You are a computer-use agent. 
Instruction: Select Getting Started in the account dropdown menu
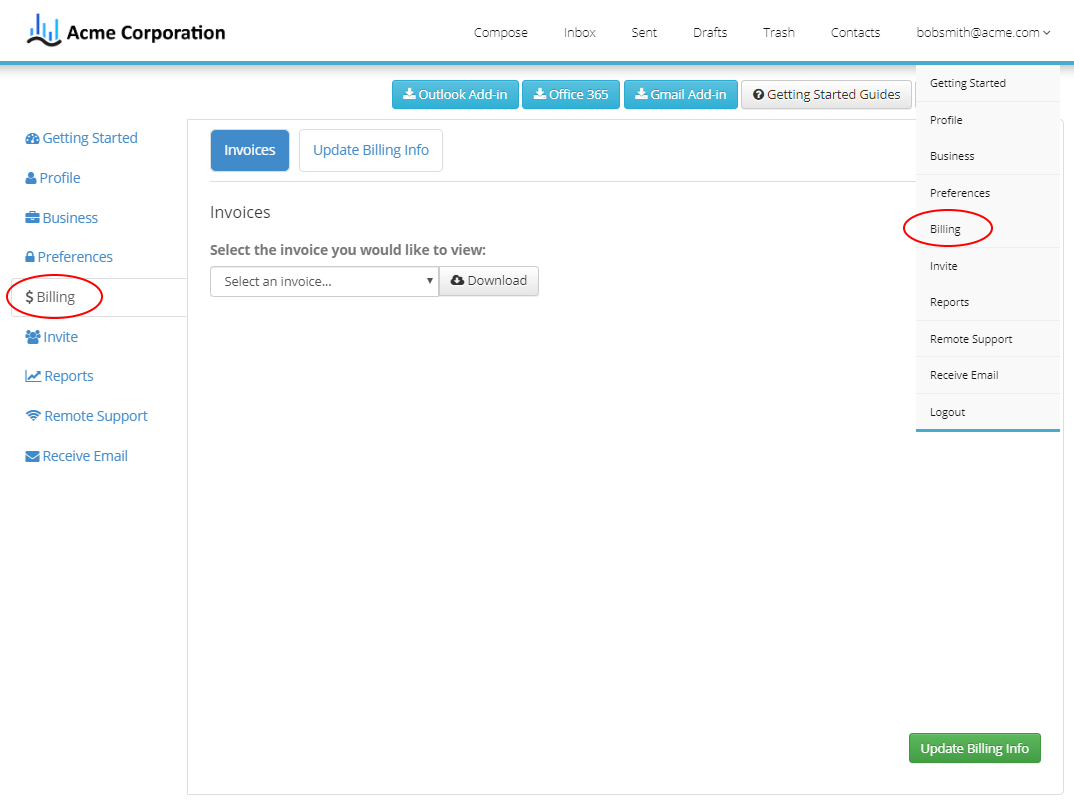[x=988, y=83]
